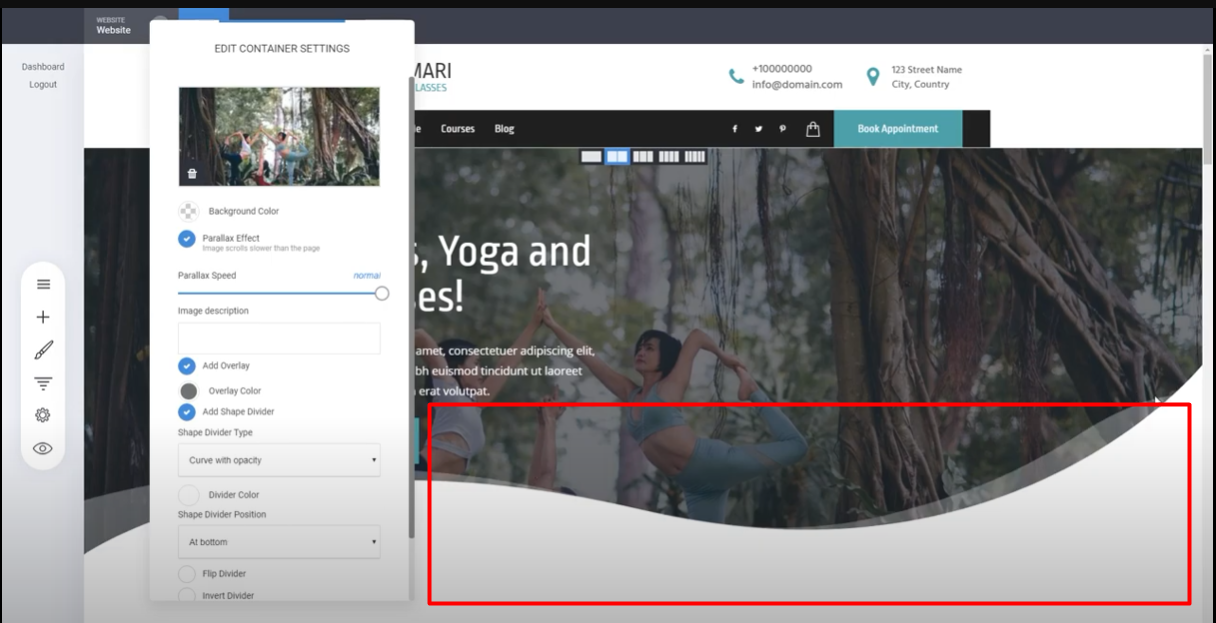Choose the two-column layout icon
Screen dimensions: 1216x623
click(617, 156)
